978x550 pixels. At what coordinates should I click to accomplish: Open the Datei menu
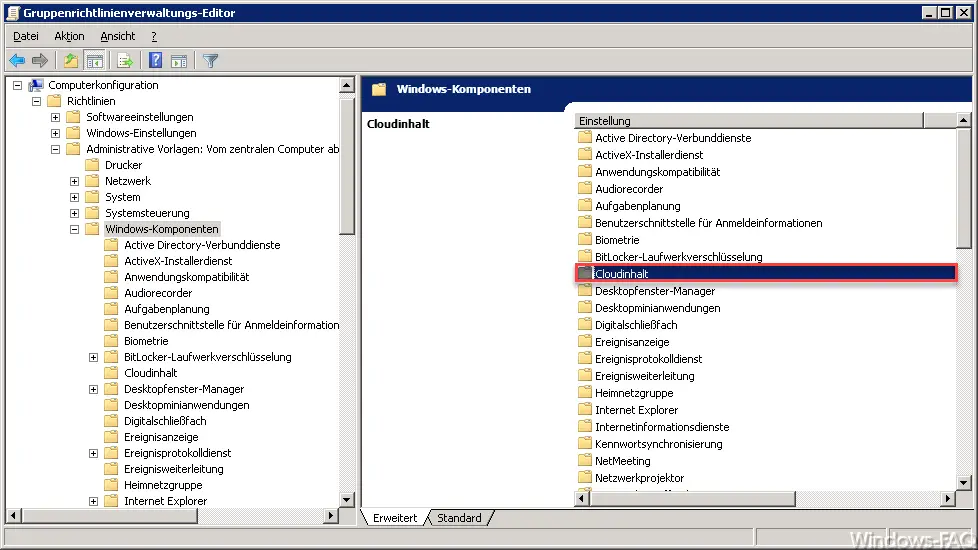pos(26,36)
